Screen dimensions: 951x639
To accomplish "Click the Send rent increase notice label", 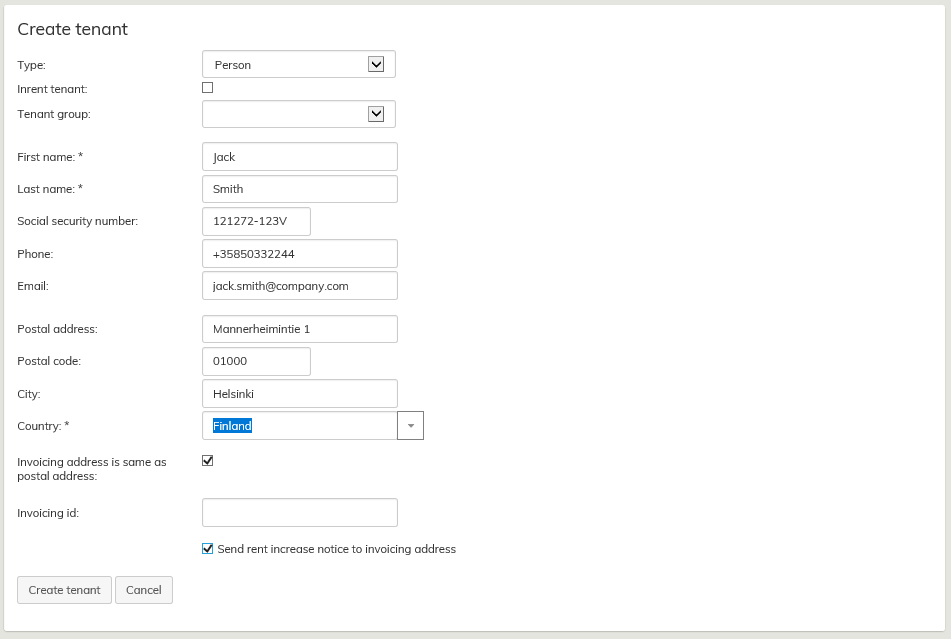I will pos(336,549).
